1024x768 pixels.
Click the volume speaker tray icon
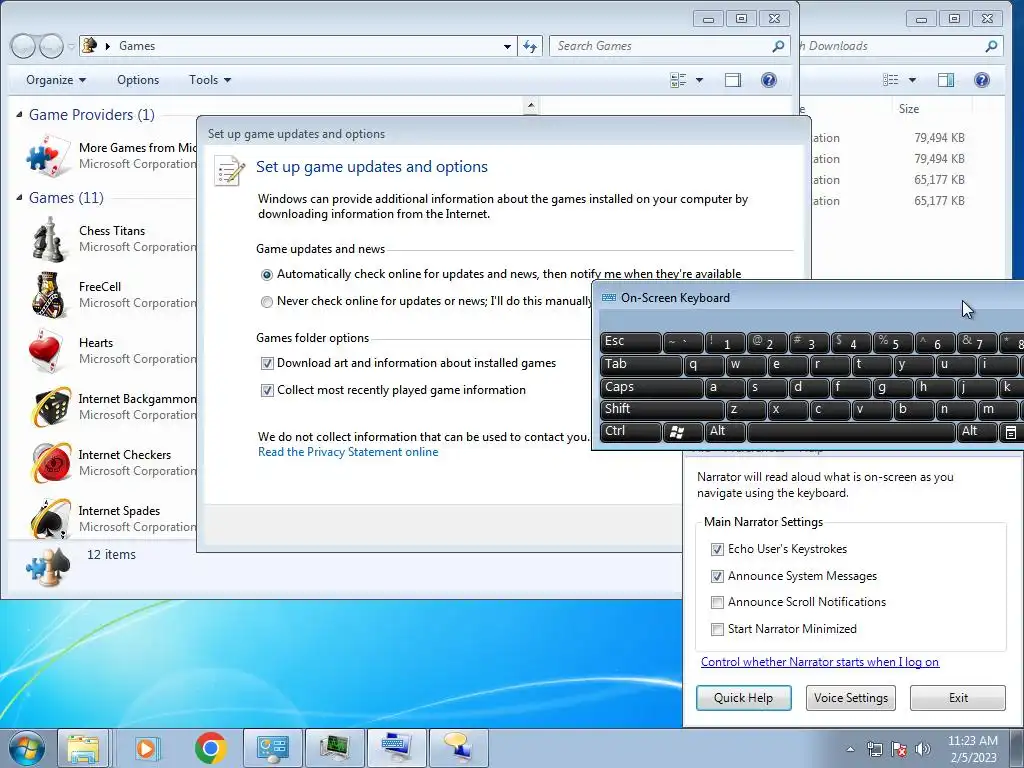tap(923, 749)
